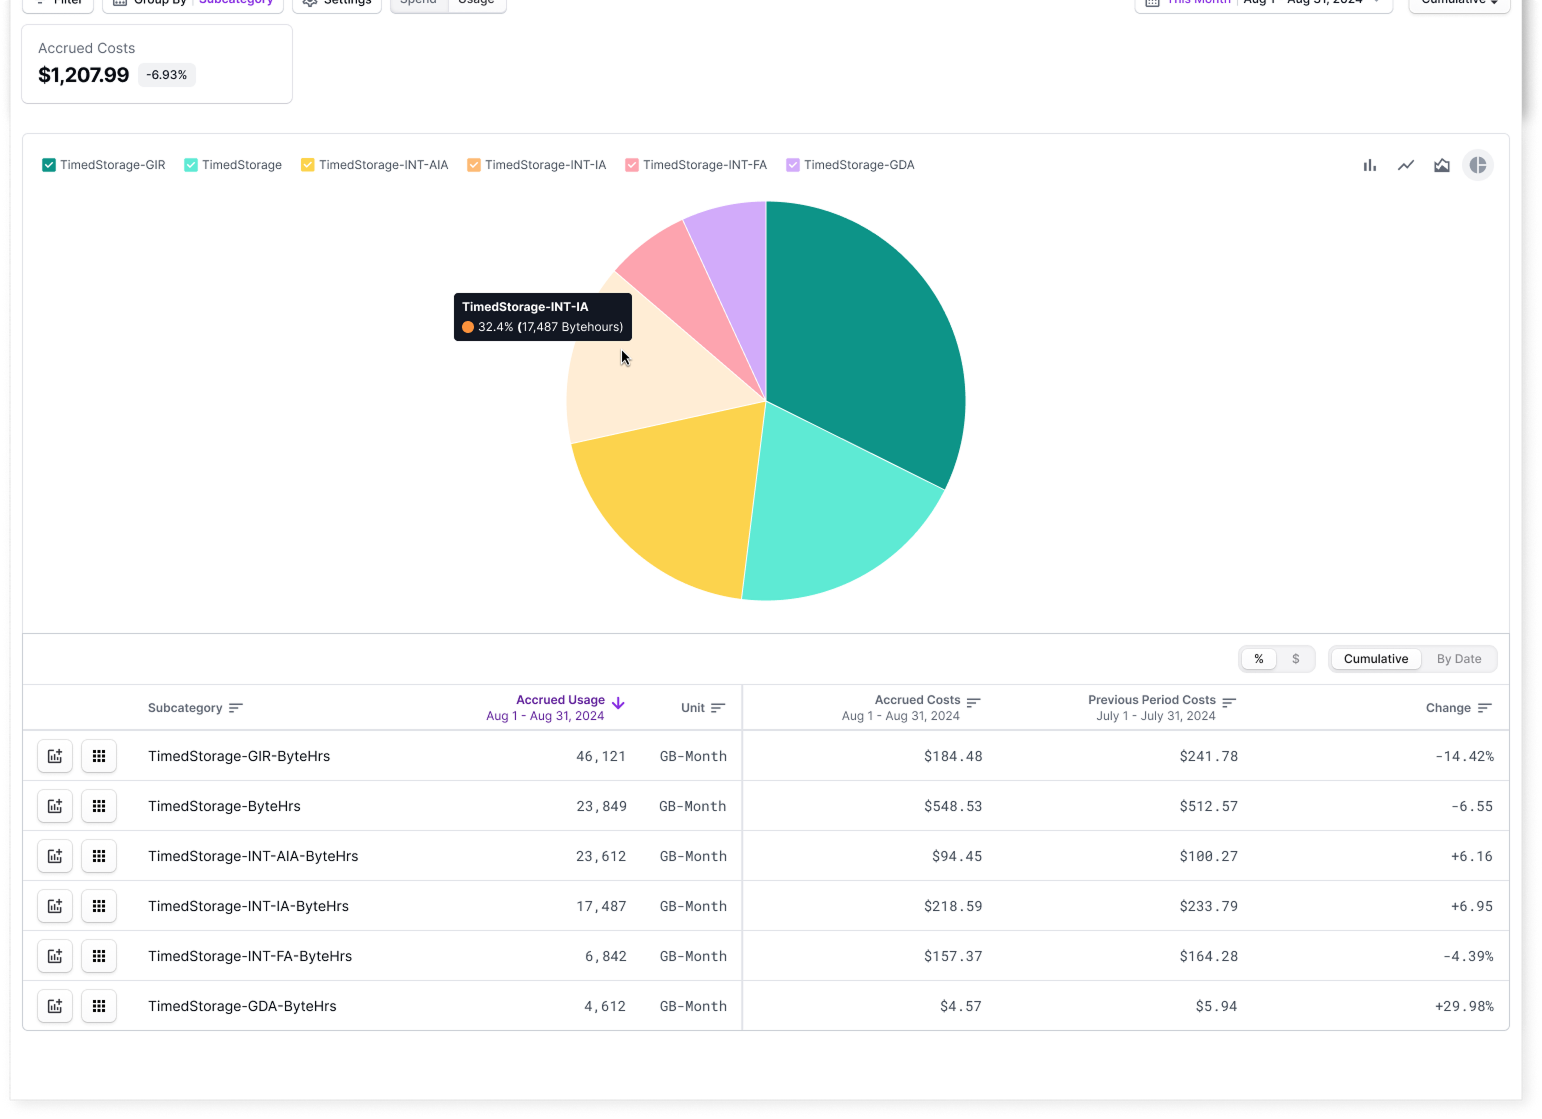Switch to the bar chart view
The height and width of the screenshot is (1119, 1542).
[1369, 165]
